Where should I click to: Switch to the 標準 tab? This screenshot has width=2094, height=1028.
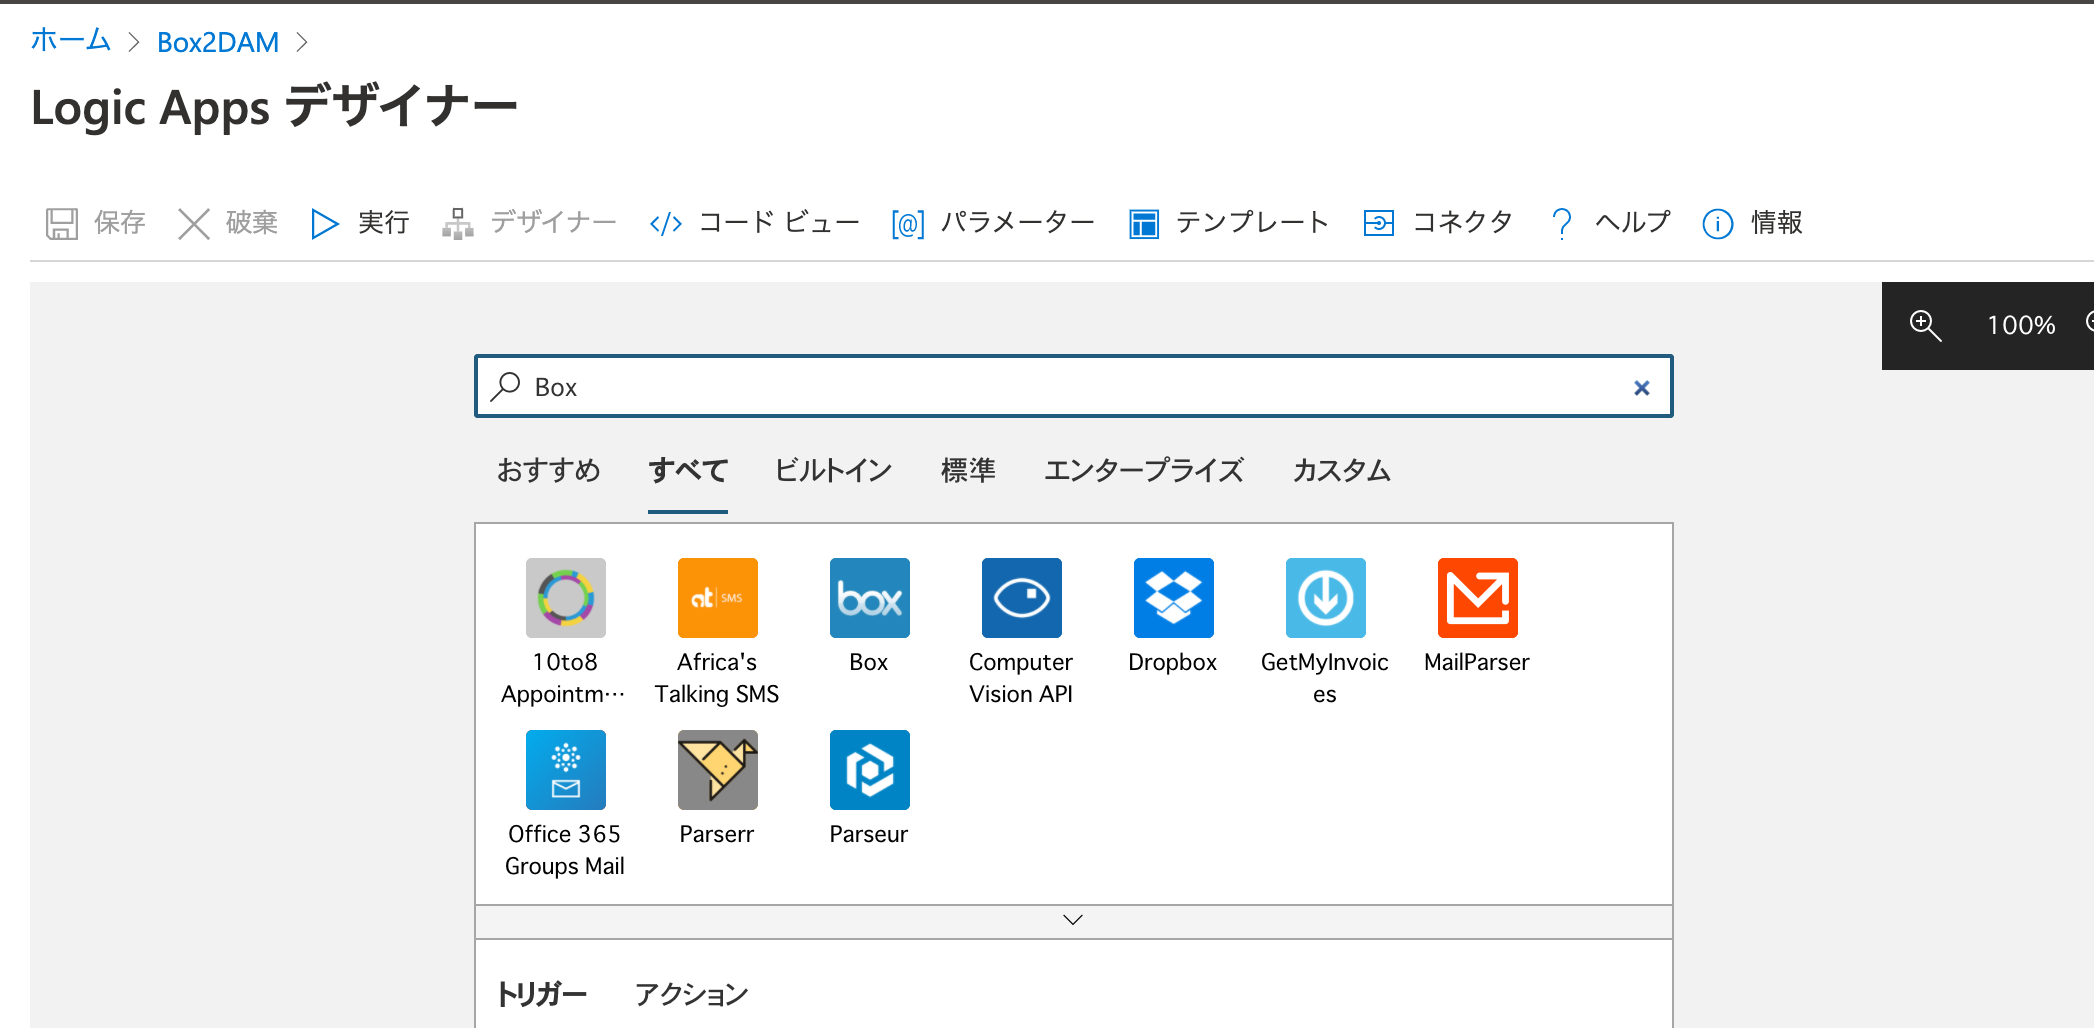point(968,470)
